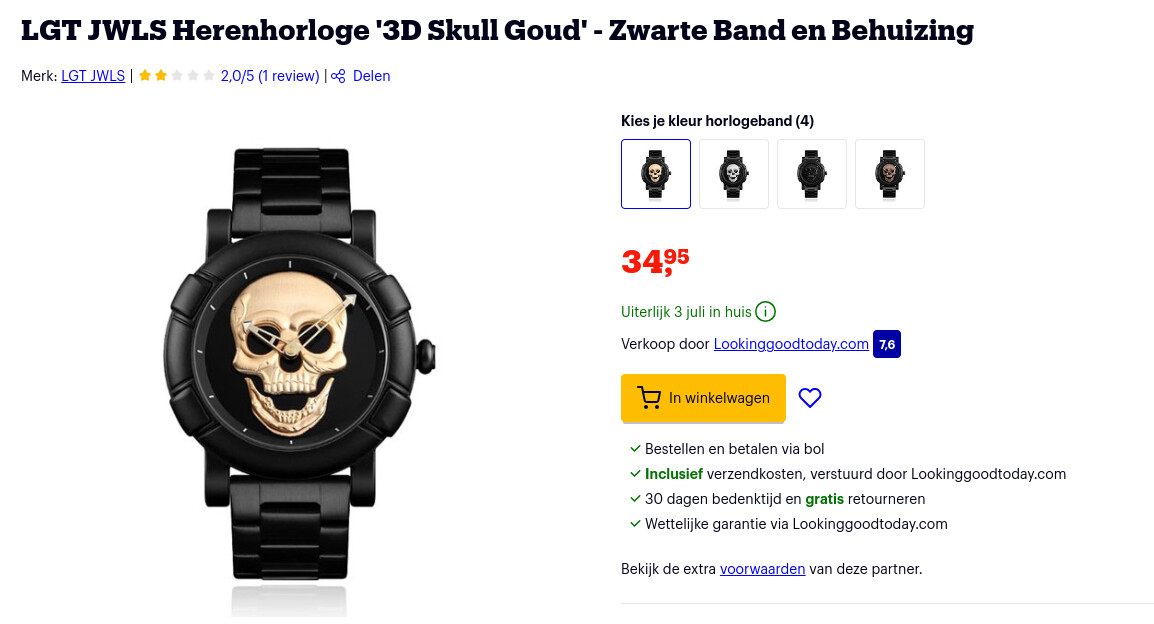This screenshot has height=624, width=1154.
Task: Click the 7,6 seller rating badge
Action: [887, 344]
